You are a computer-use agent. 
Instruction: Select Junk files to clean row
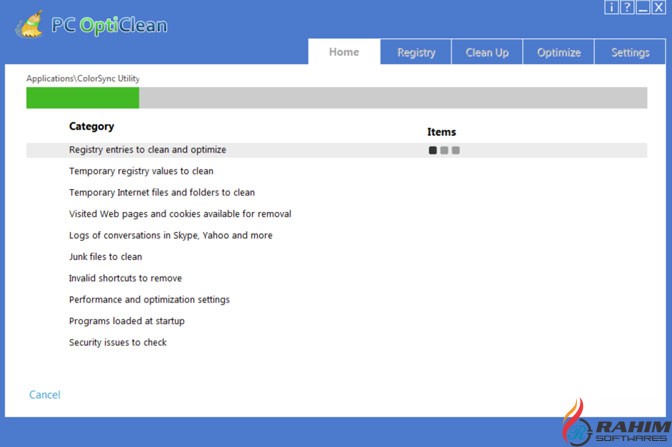click(x=105, y=257)
